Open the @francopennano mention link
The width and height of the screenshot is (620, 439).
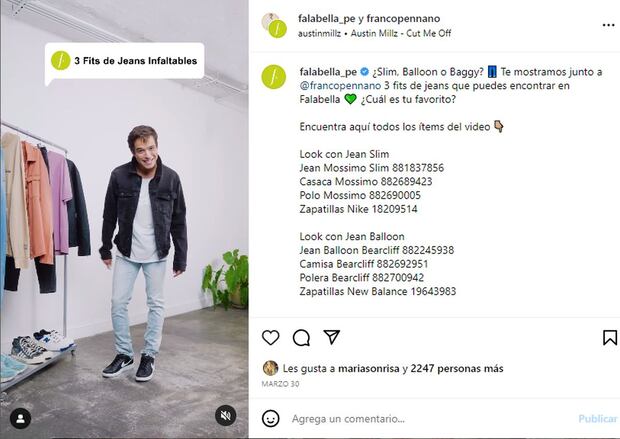[340, 86]
